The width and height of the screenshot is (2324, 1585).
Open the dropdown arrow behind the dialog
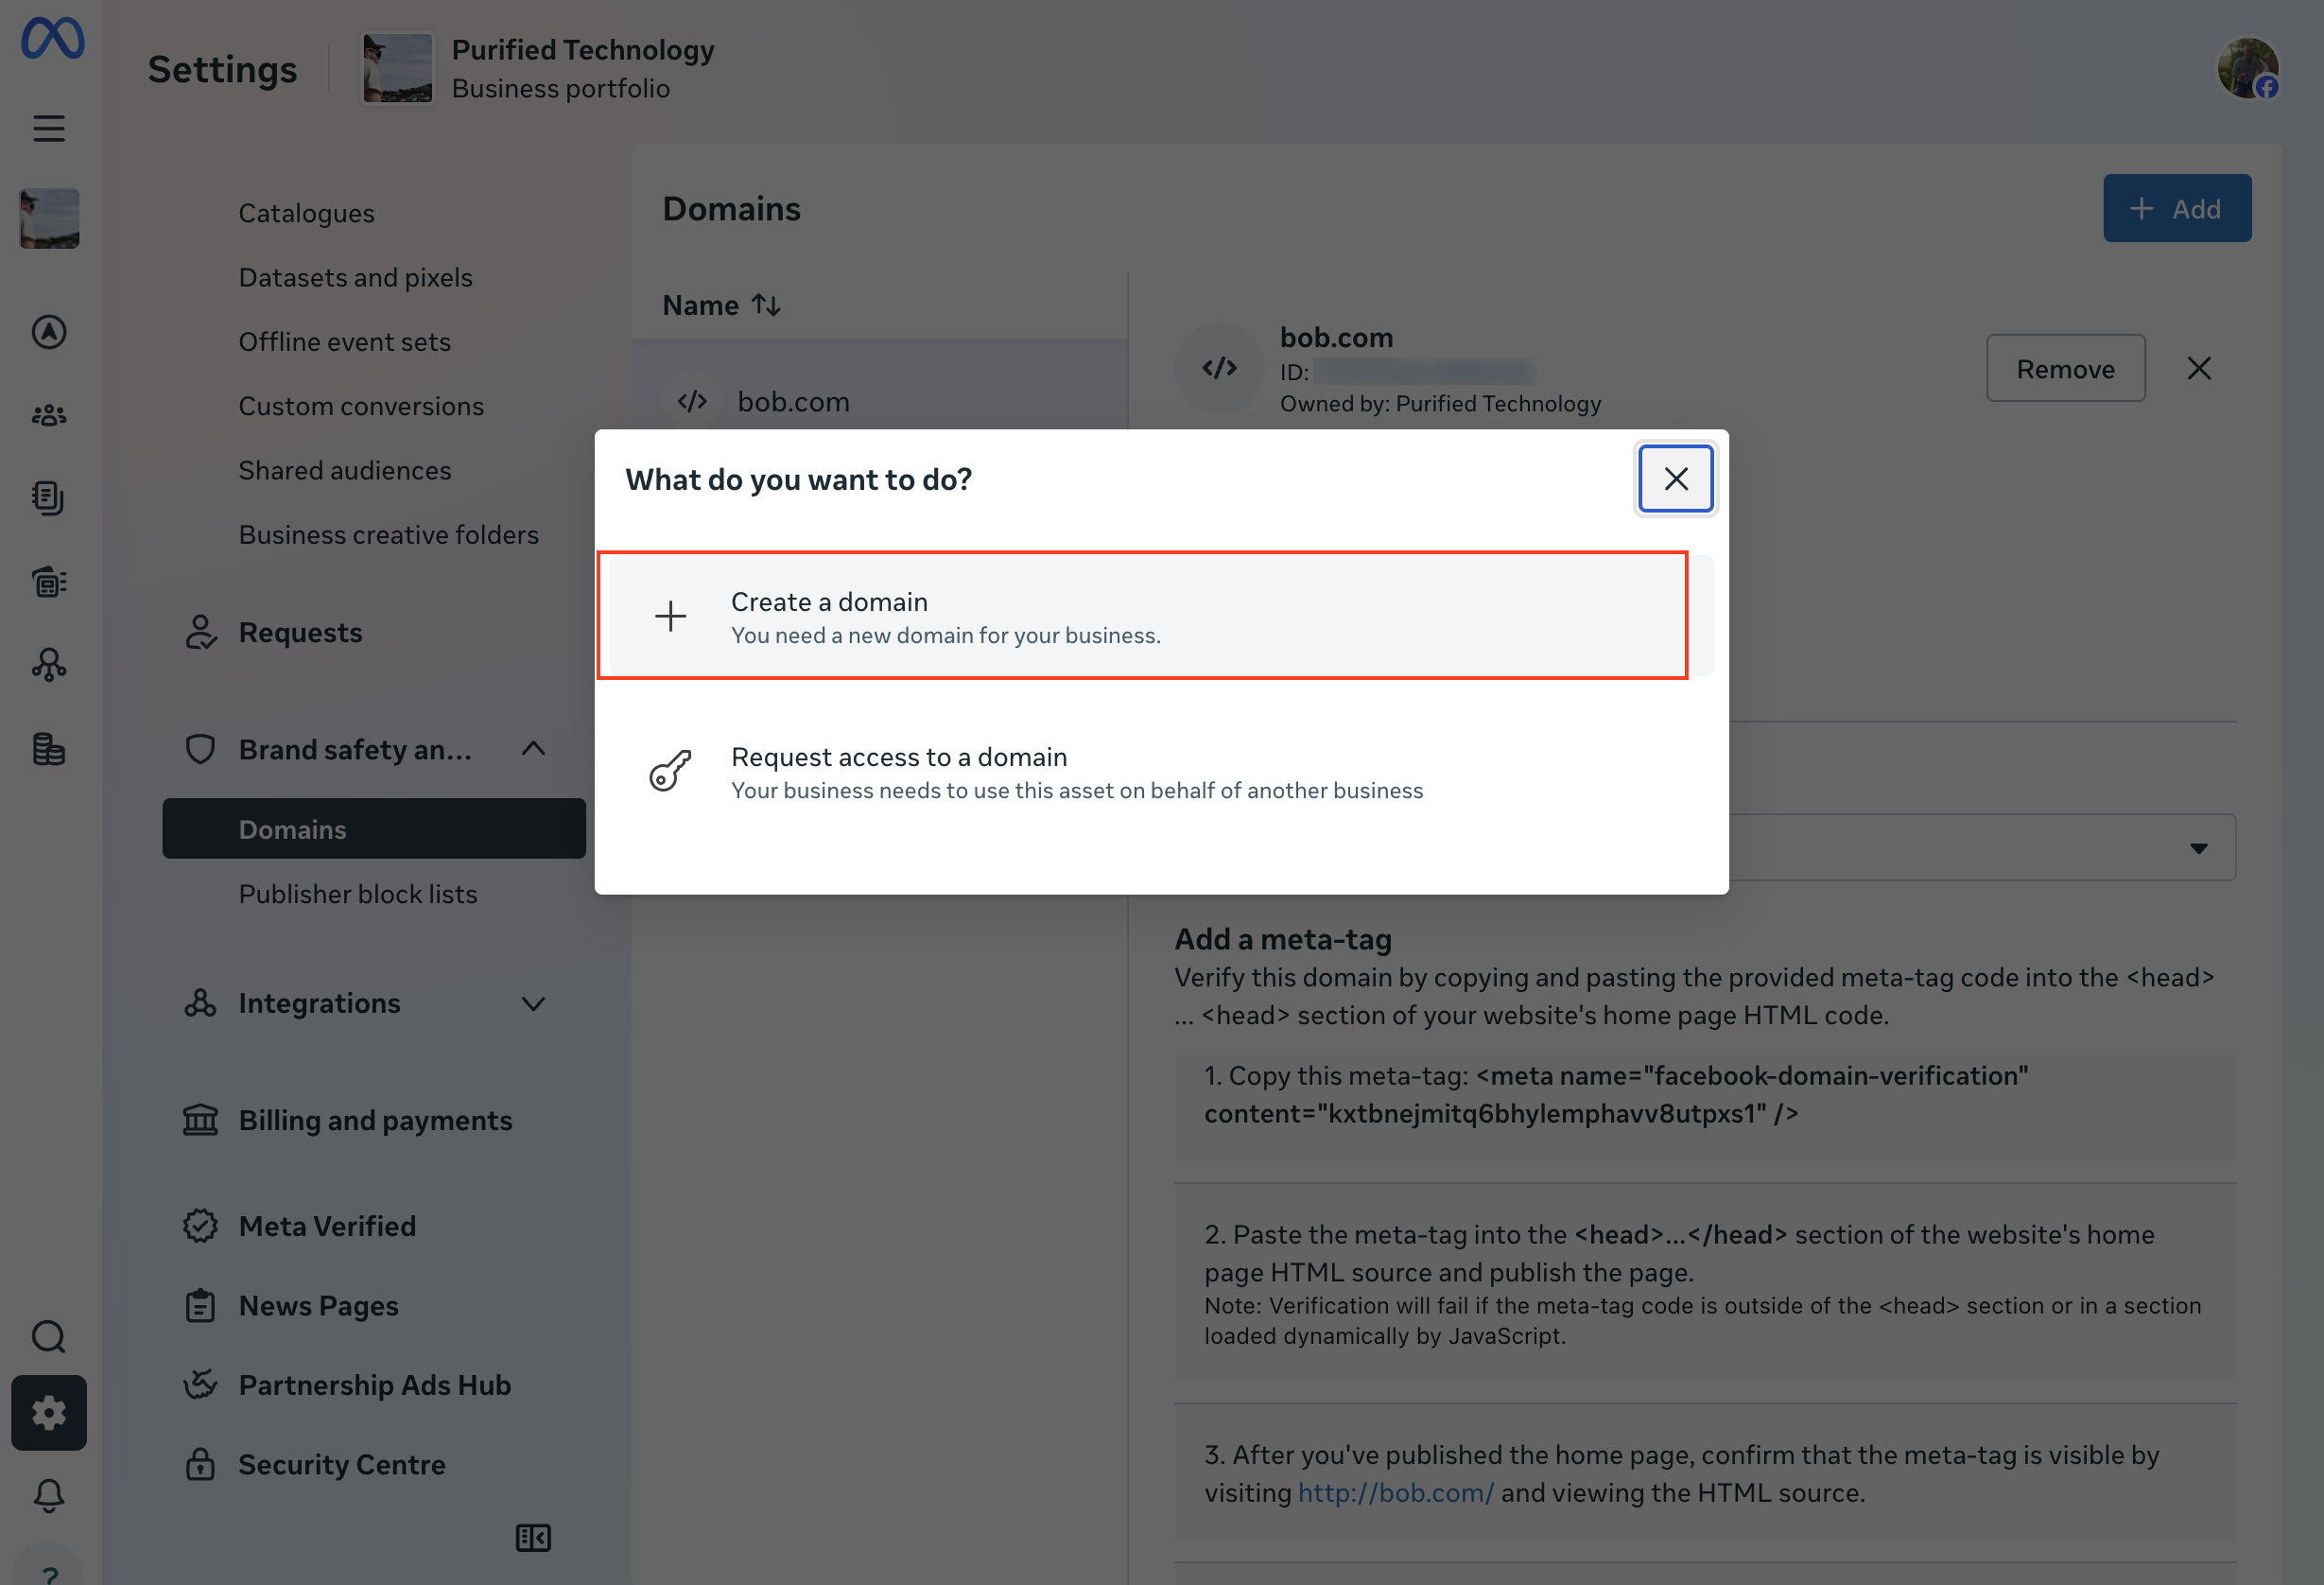pos(2198,848)
